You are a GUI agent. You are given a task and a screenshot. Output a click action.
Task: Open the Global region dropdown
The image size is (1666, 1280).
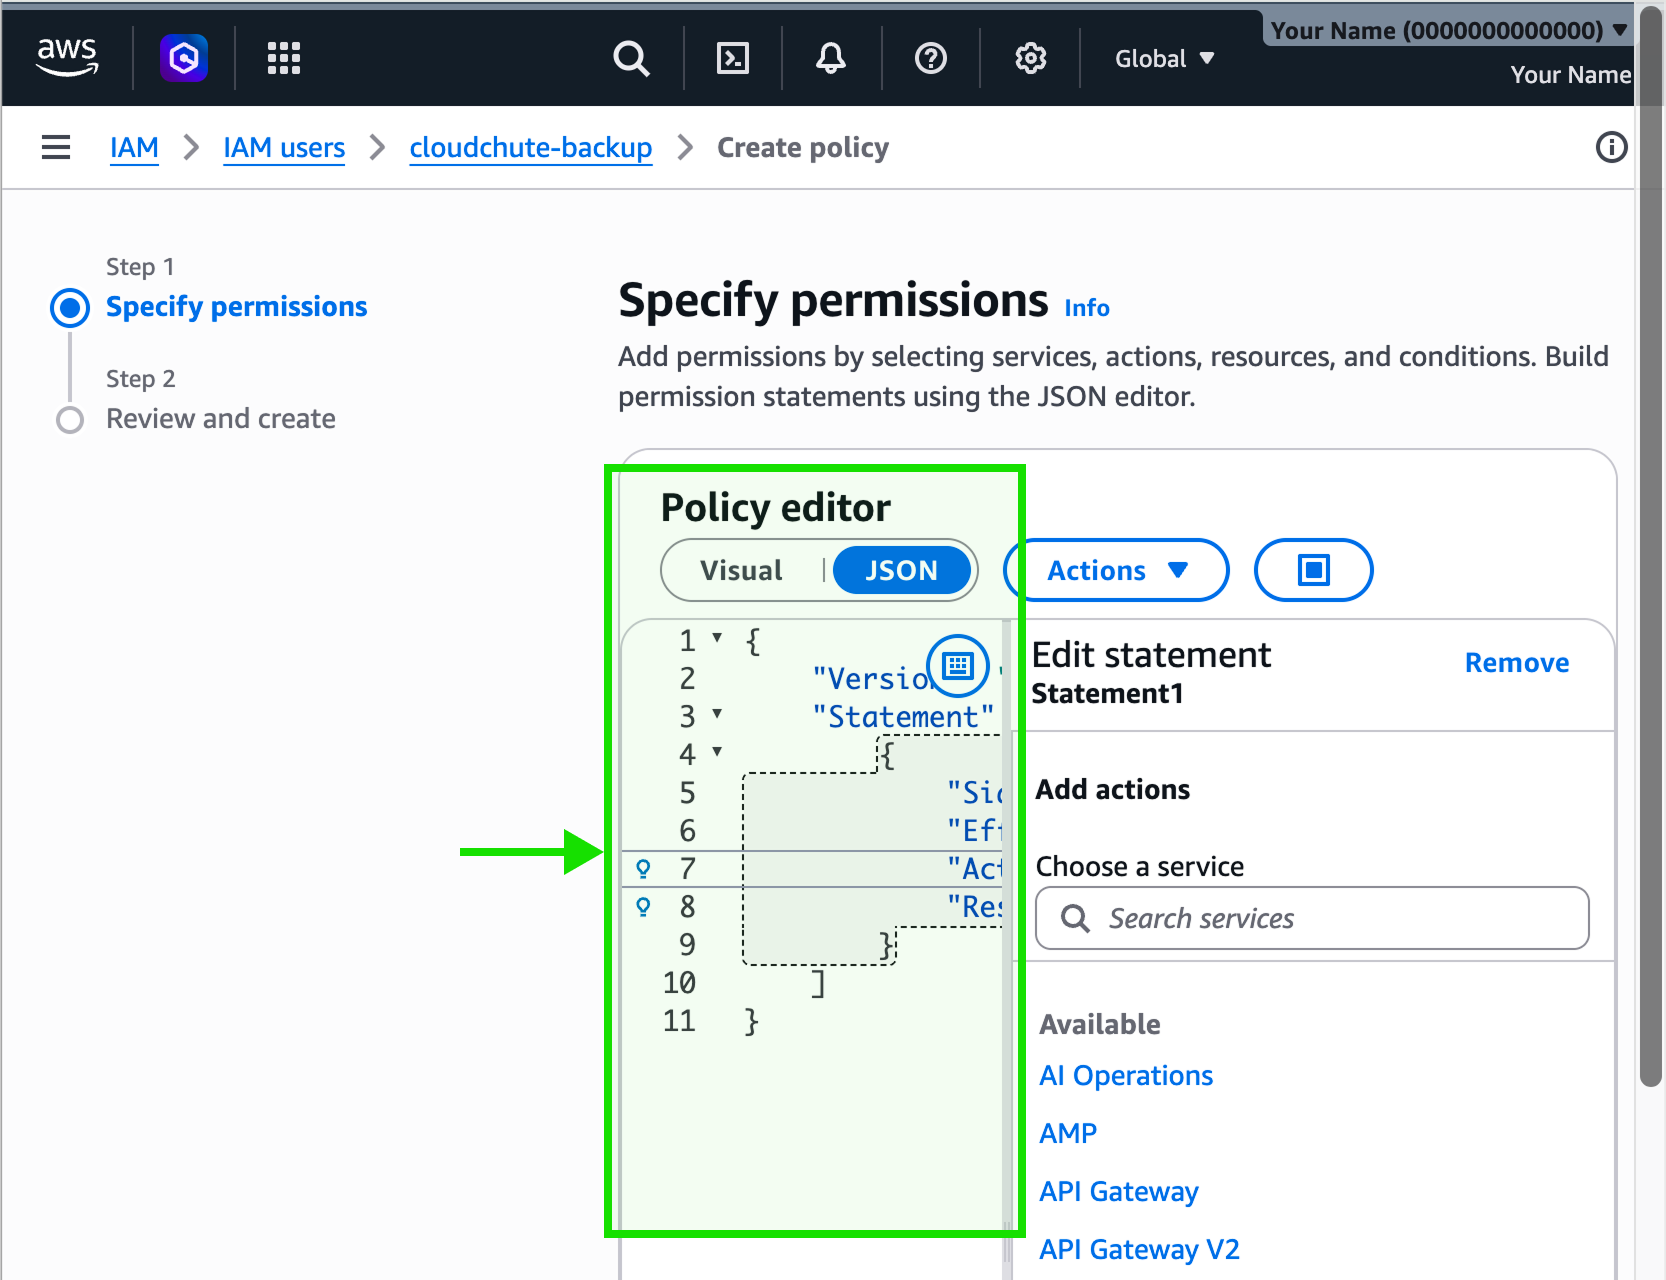tap(1164, 58)
